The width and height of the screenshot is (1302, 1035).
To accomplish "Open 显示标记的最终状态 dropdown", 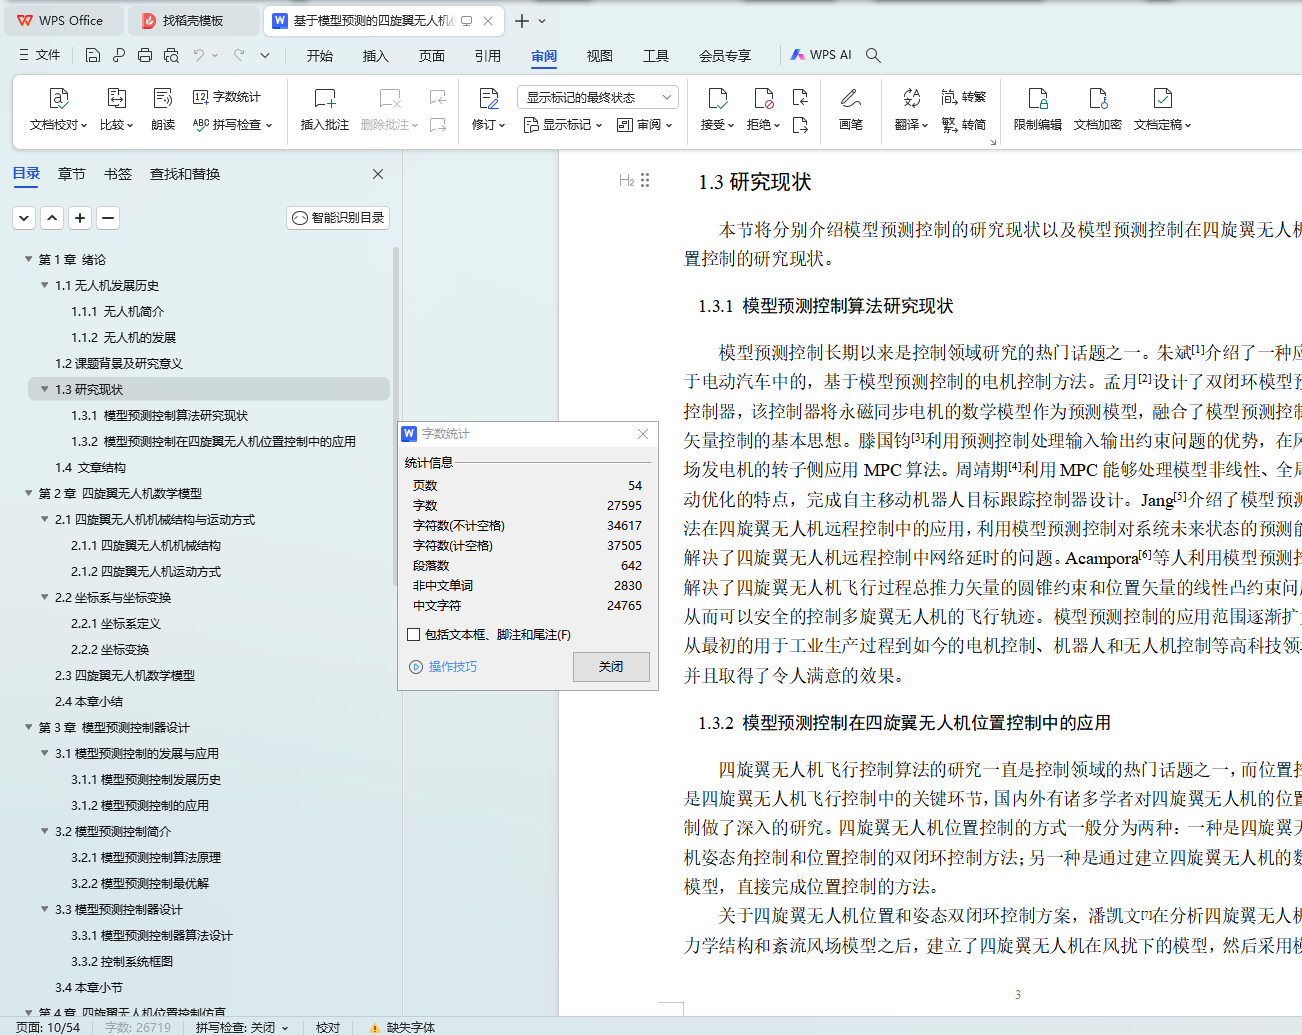I will tap(598, 97).
